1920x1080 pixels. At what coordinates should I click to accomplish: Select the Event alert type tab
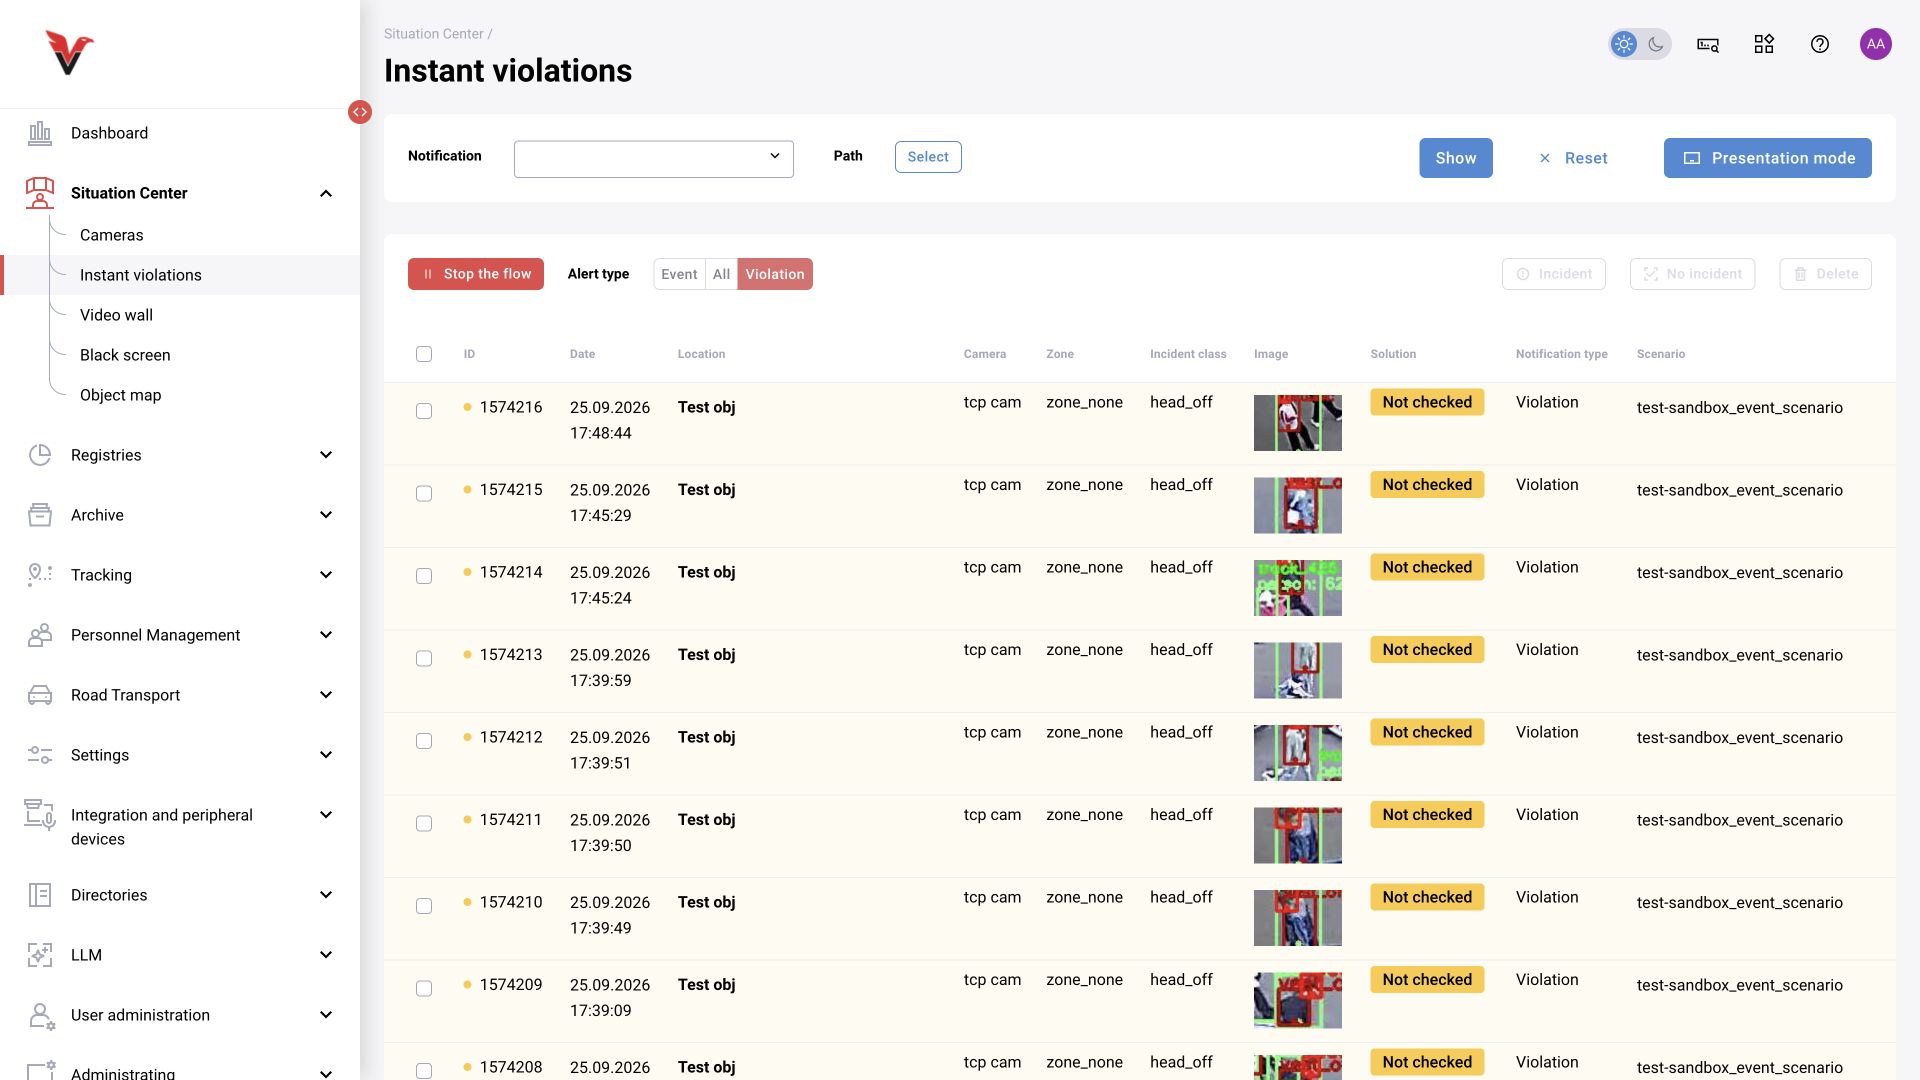[680, 274]
